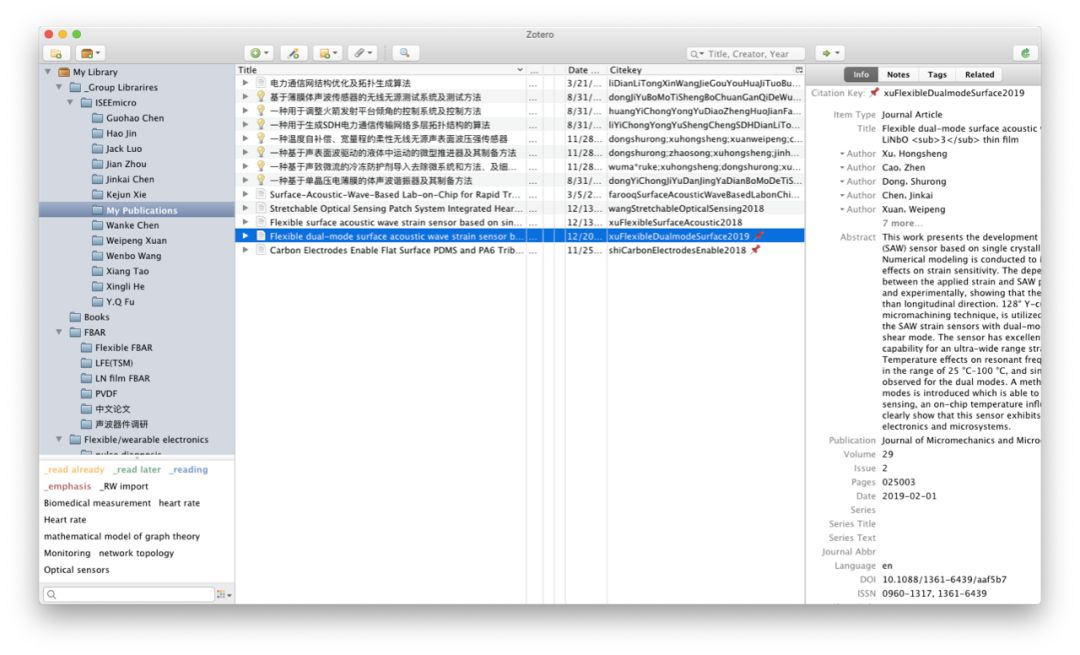This screenshot has width=1080, height=655.
Task: Switch to the Info tab
Action: coord(861,74)
